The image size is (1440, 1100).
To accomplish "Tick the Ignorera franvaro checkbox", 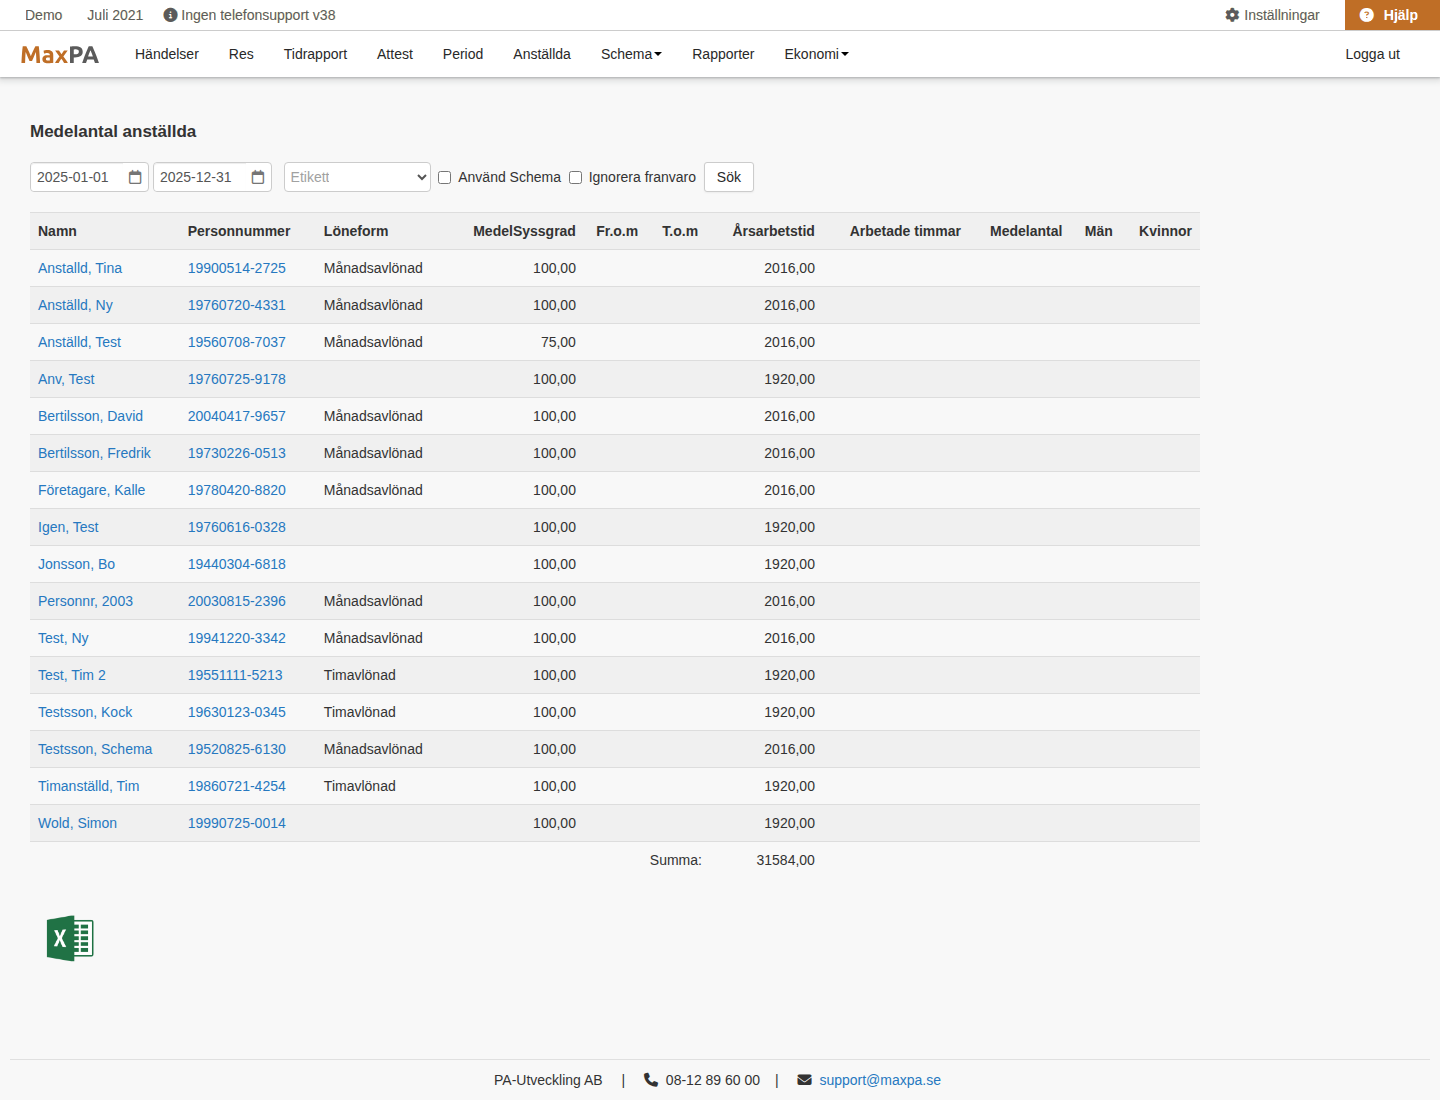I will [576, 178].
